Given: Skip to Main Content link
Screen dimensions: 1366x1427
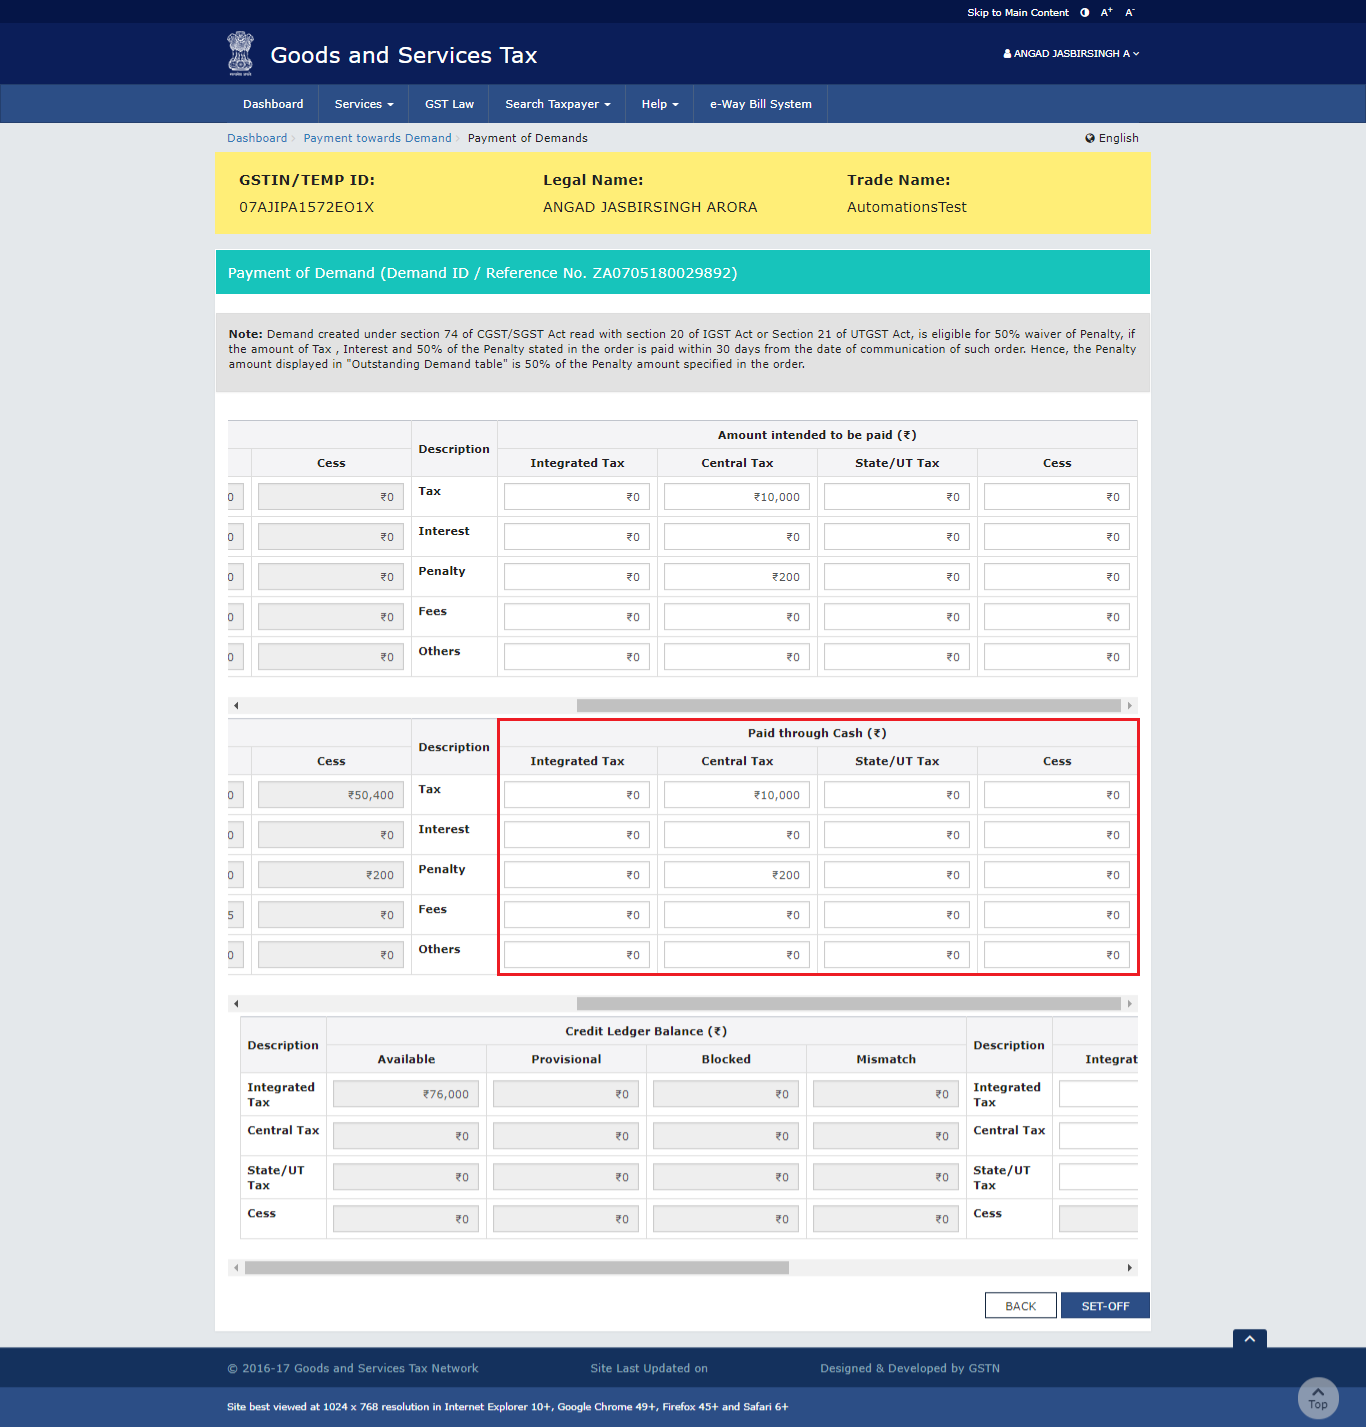Looking at the screenshot, I should [1017, 13].
